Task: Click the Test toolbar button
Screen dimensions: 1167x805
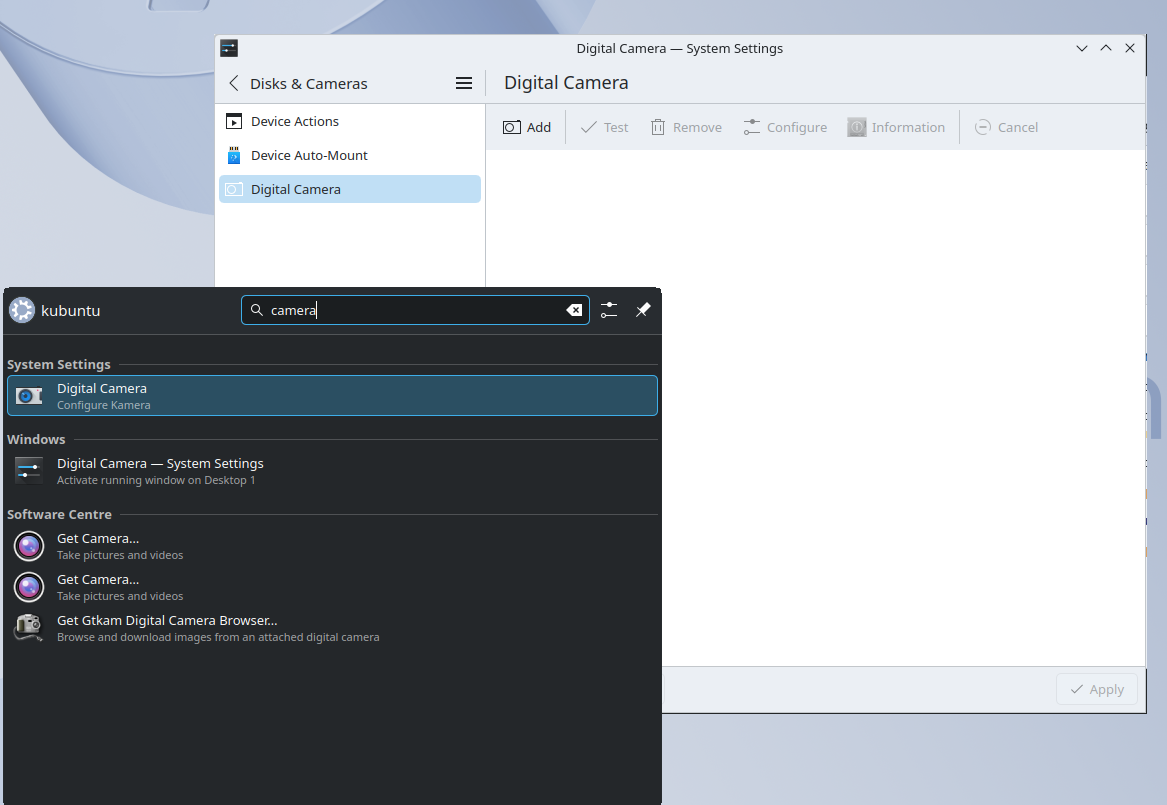Action: [x=604, y=127]
